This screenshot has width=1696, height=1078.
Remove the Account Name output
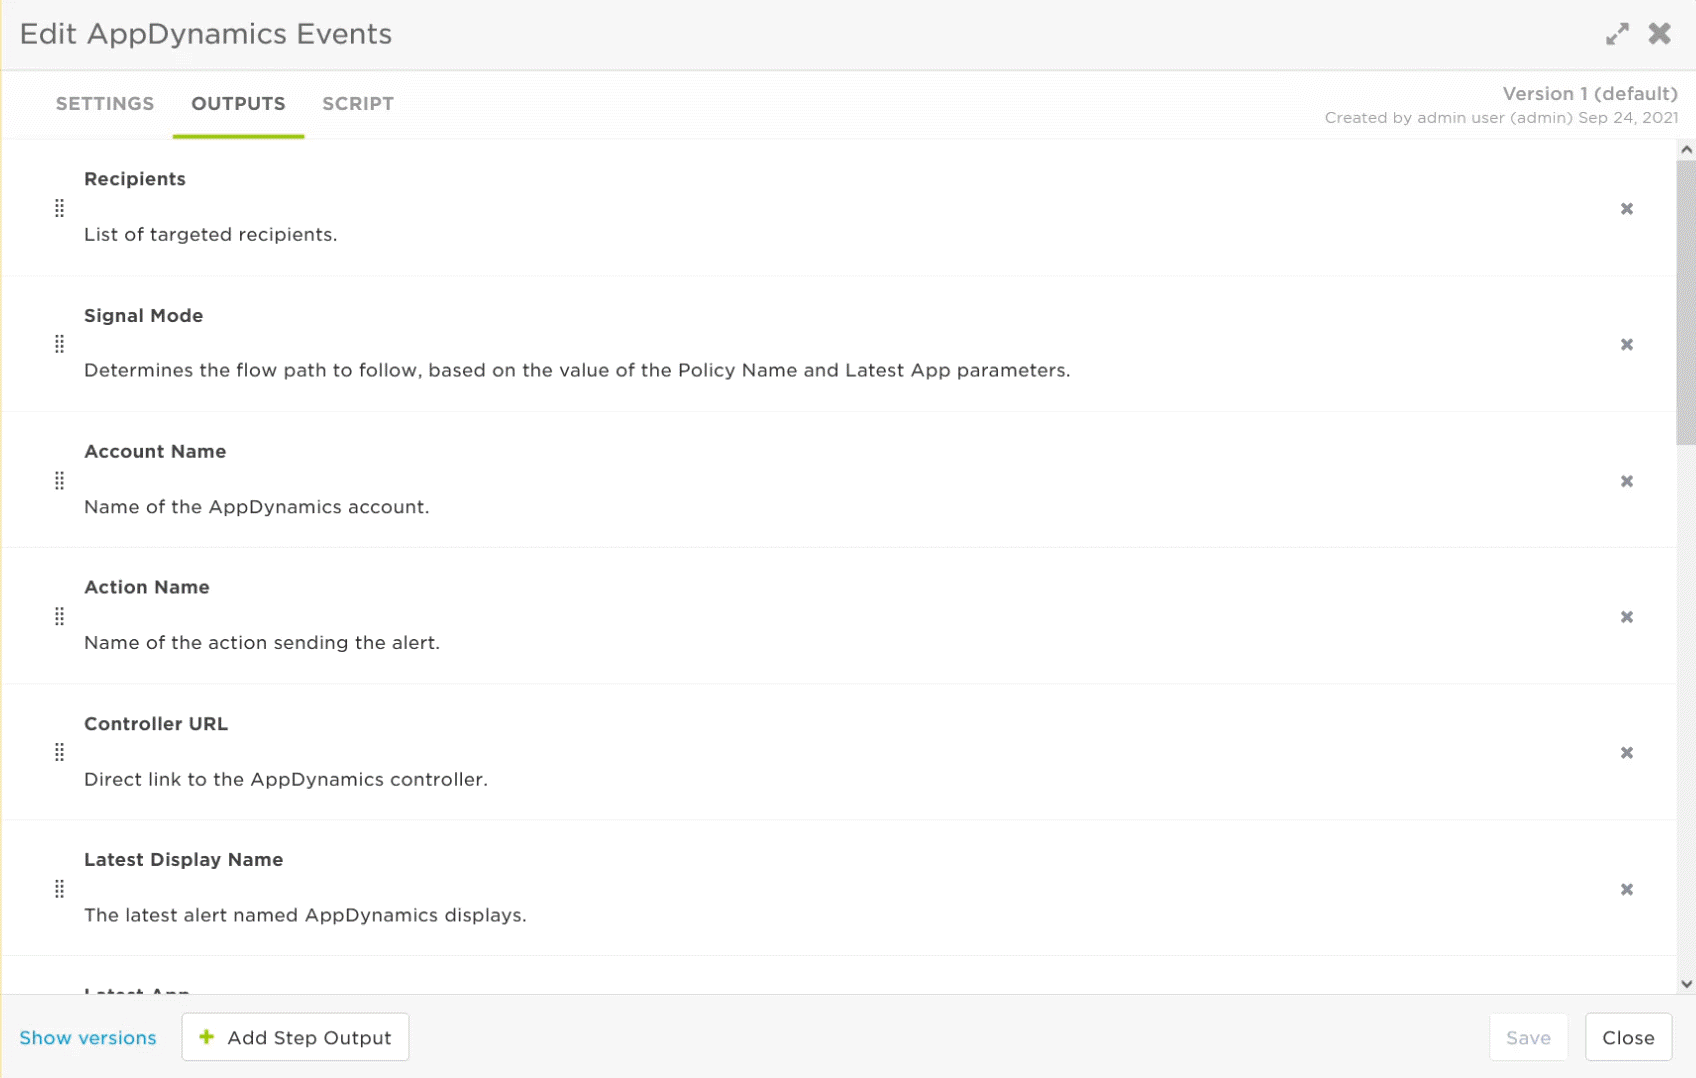(x=1627, y=482)
